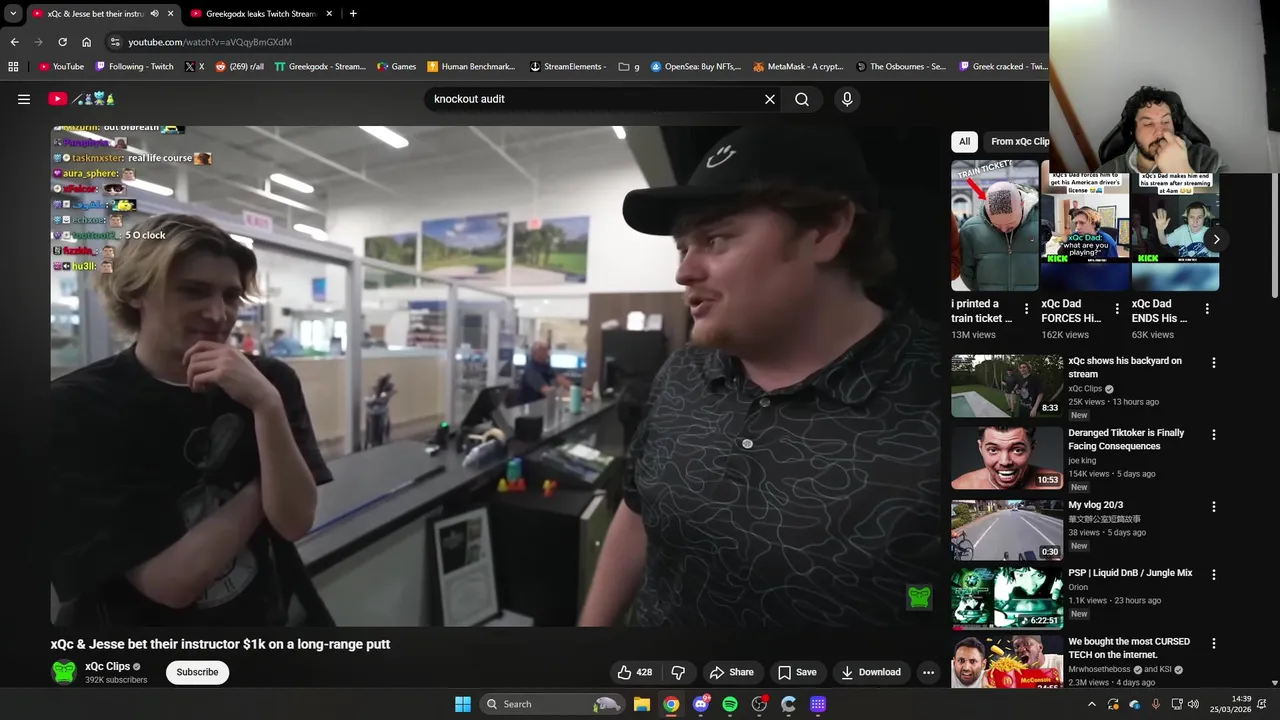Open 'i printed a train ticket' short
Viewport: 1280px width, 720px height.
coord(994,225)
